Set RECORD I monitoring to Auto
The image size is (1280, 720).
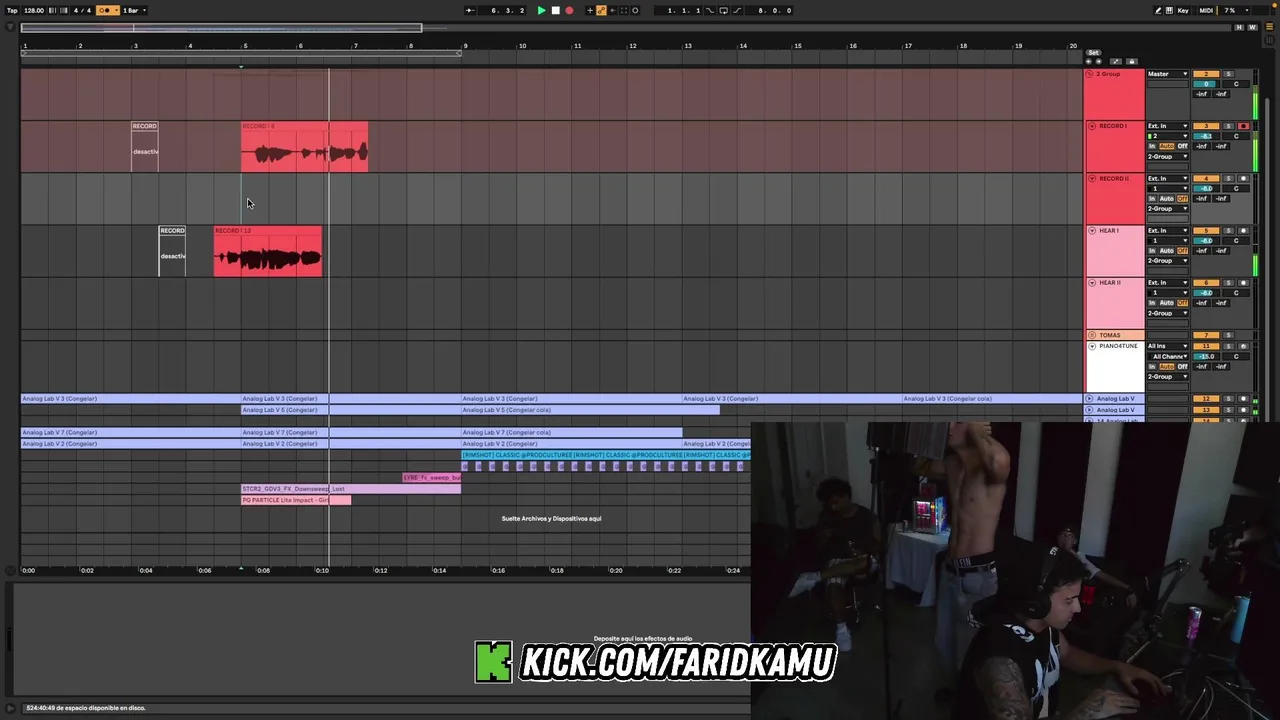(1167, 146)
